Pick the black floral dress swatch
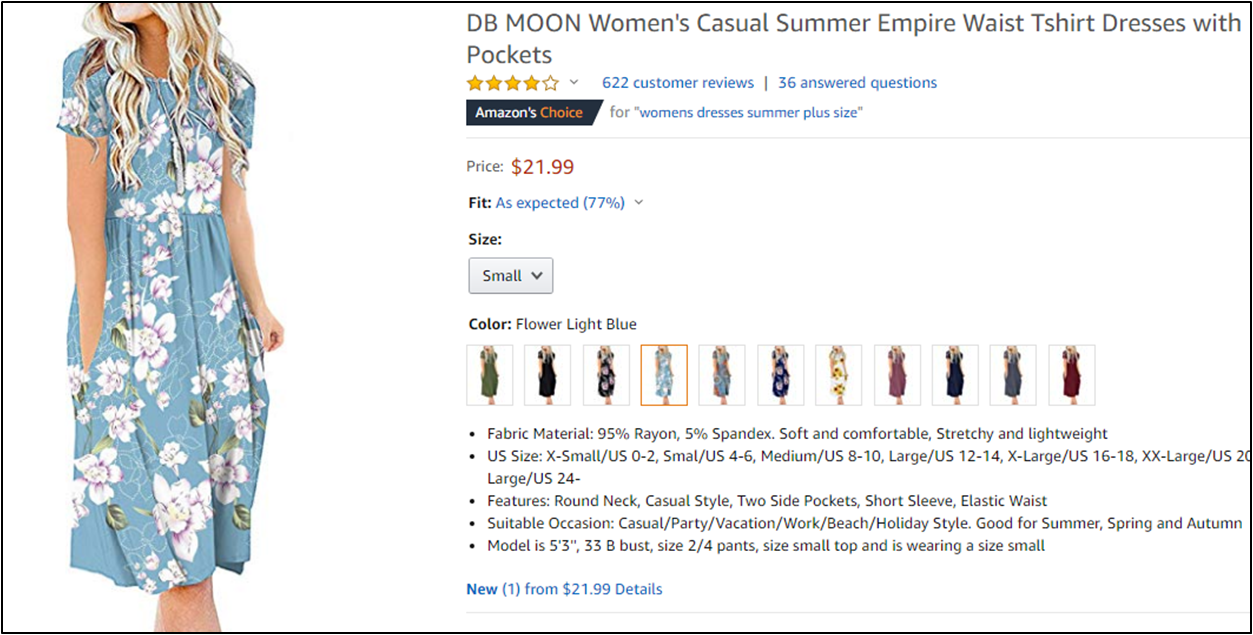 606,375
